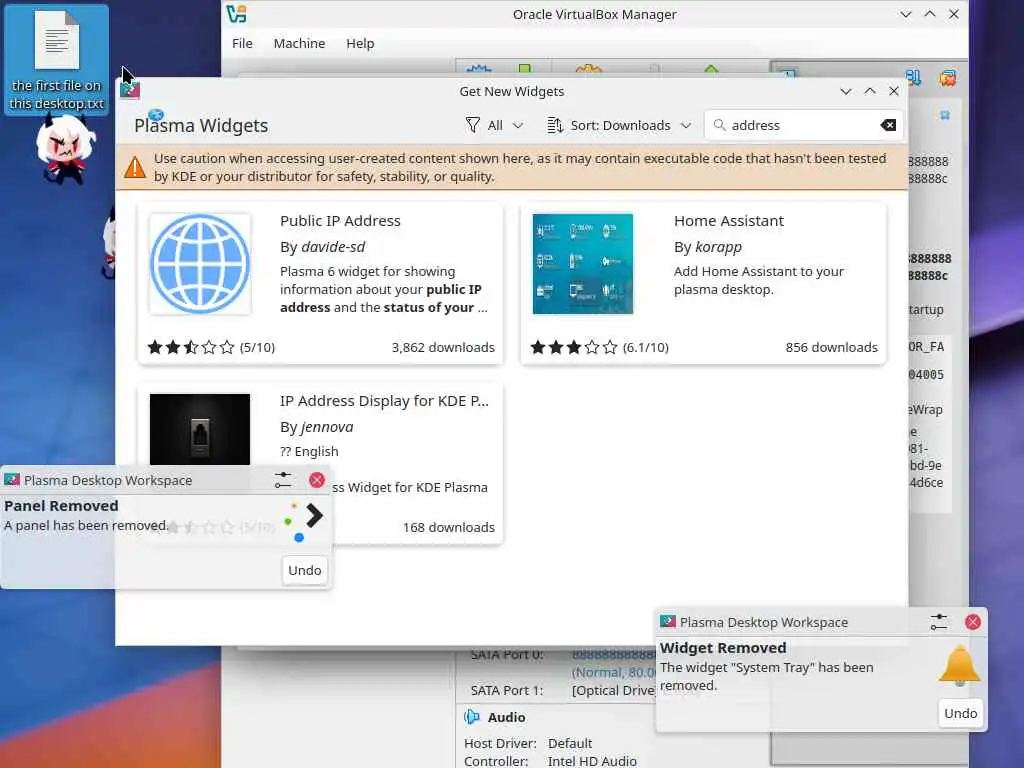1024x768 pixels.
Task: Undo the Widget Removed action
Action: [960, 713]
